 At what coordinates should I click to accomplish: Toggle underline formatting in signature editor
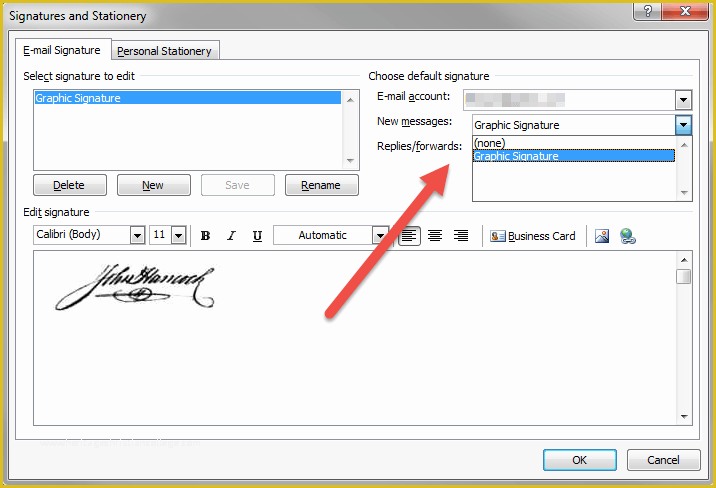click(x=258, y=236)
